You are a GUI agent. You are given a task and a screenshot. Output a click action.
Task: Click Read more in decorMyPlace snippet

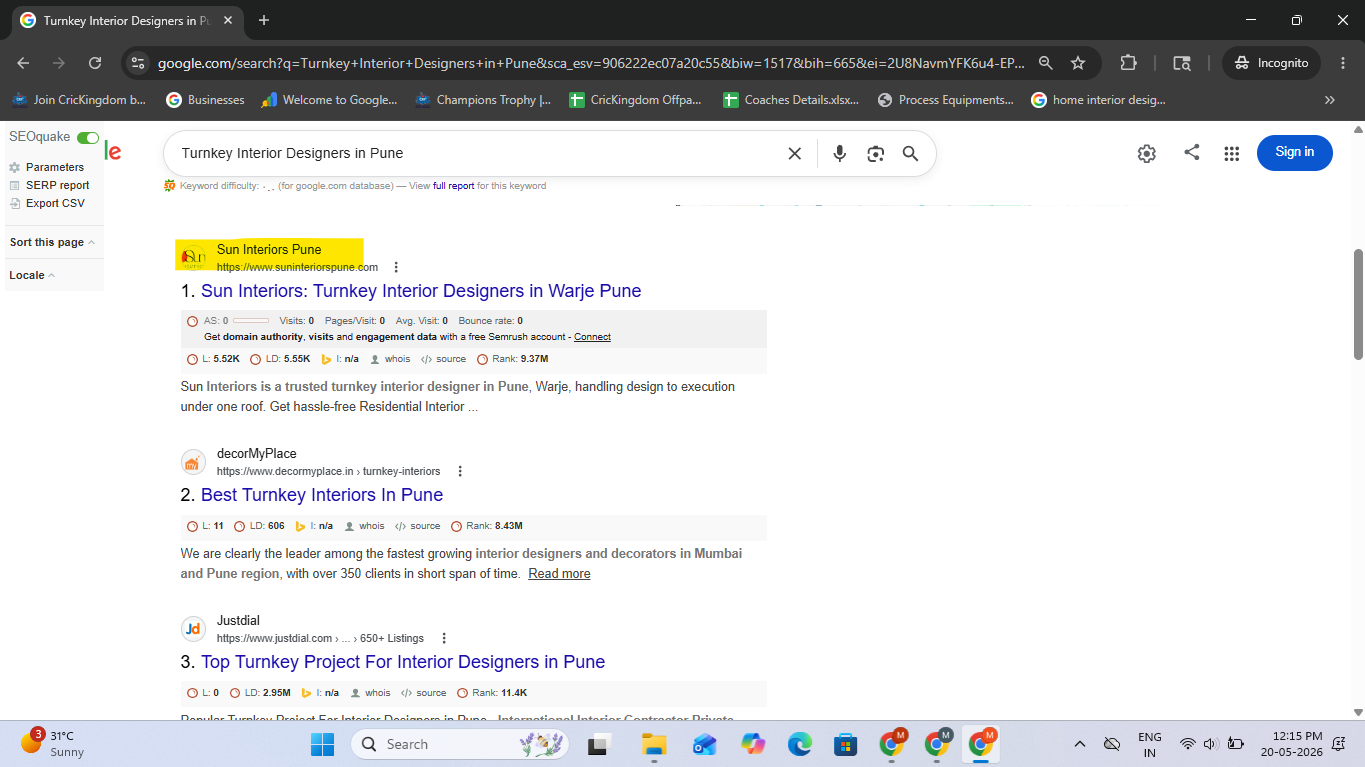pos(559,574)
